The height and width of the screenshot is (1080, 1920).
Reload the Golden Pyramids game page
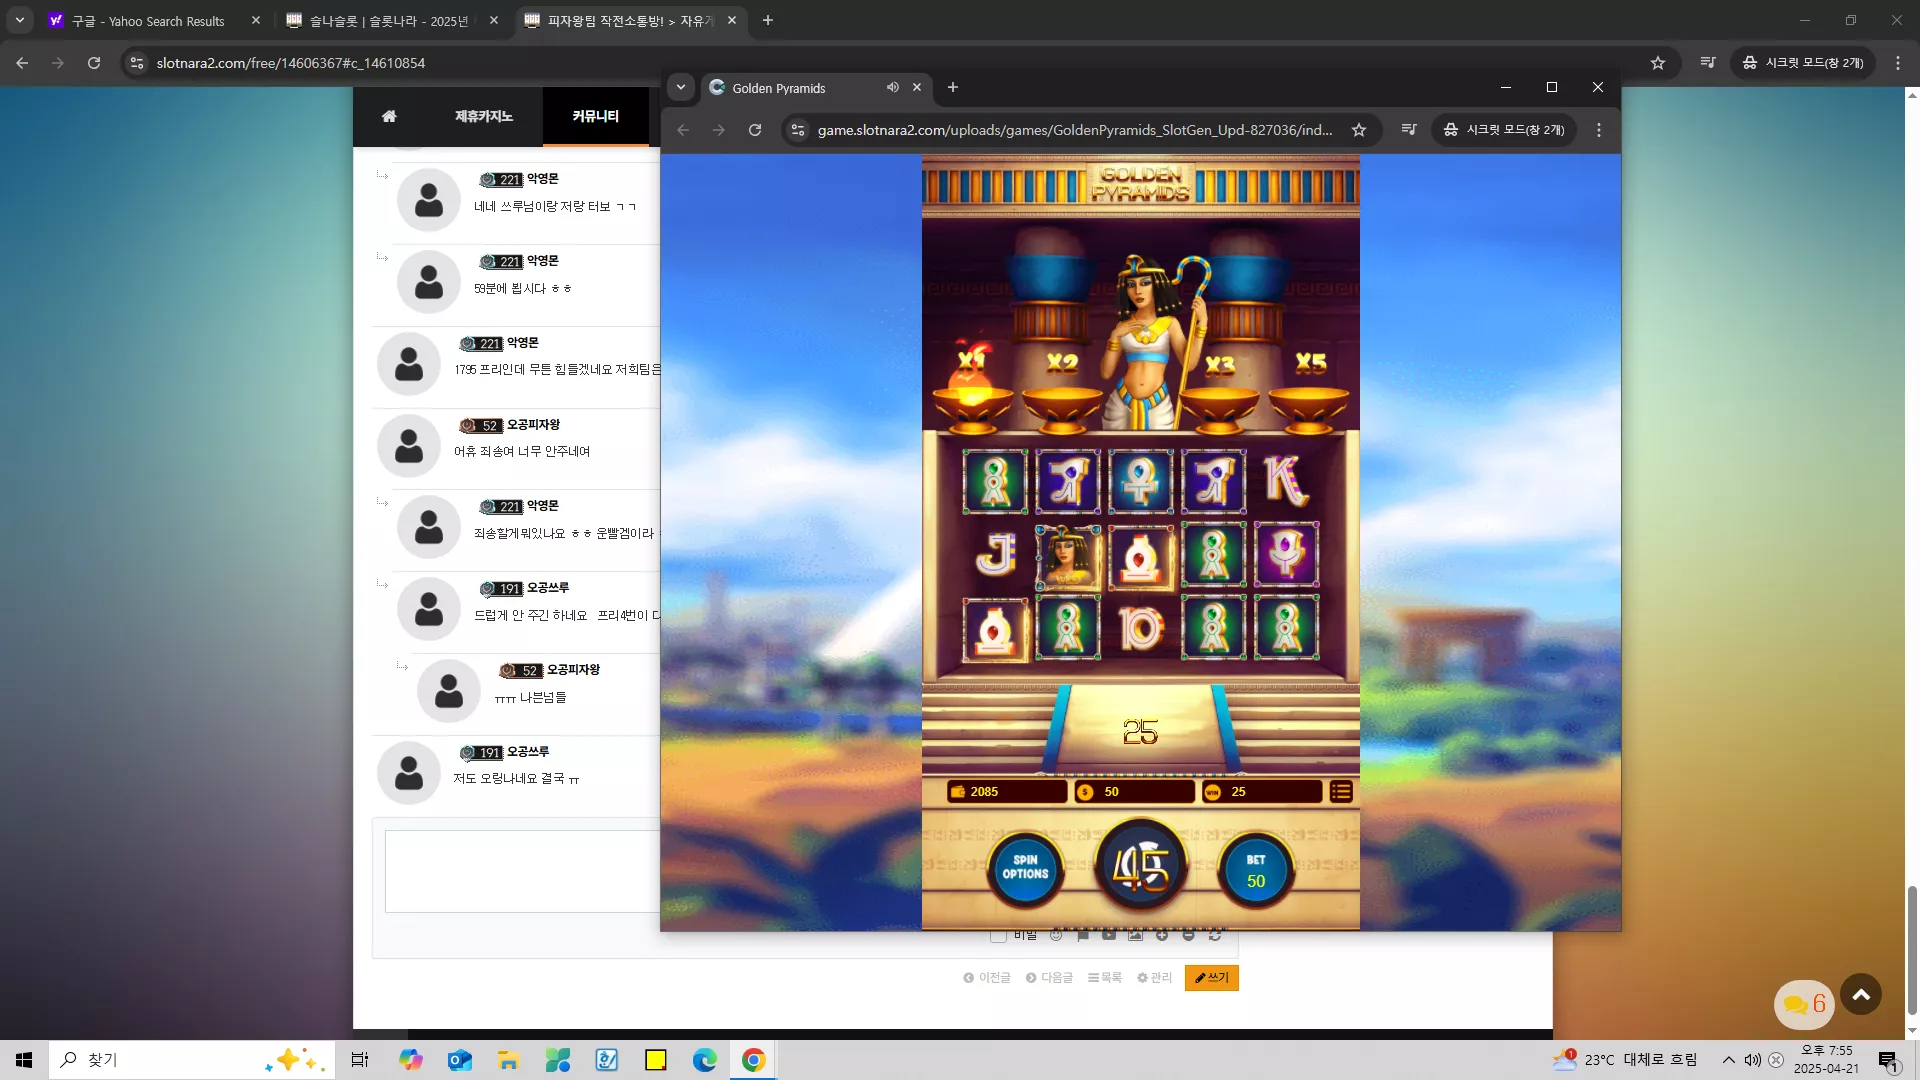(755, 130)
